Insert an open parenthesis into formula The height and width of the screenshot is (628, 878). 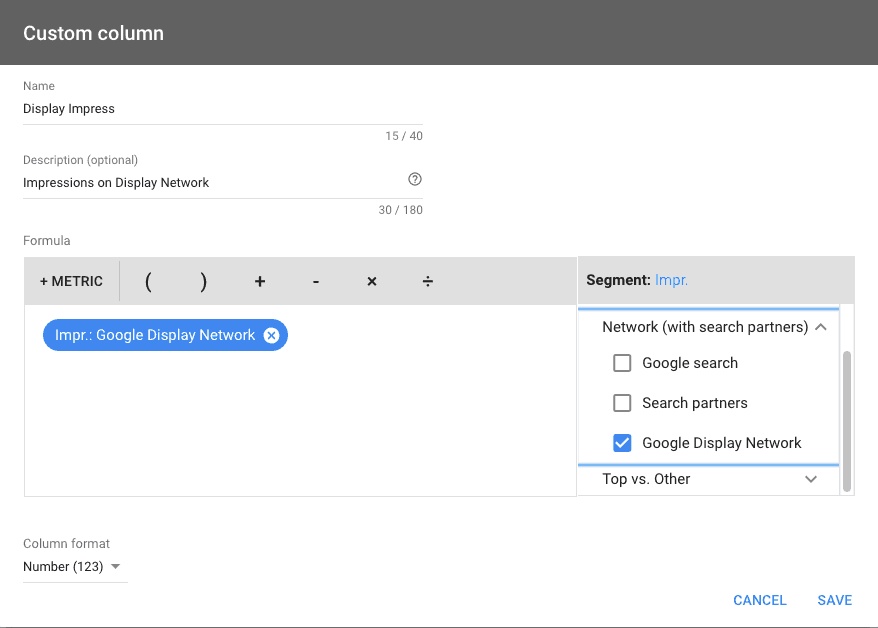(x=148, y=281)
